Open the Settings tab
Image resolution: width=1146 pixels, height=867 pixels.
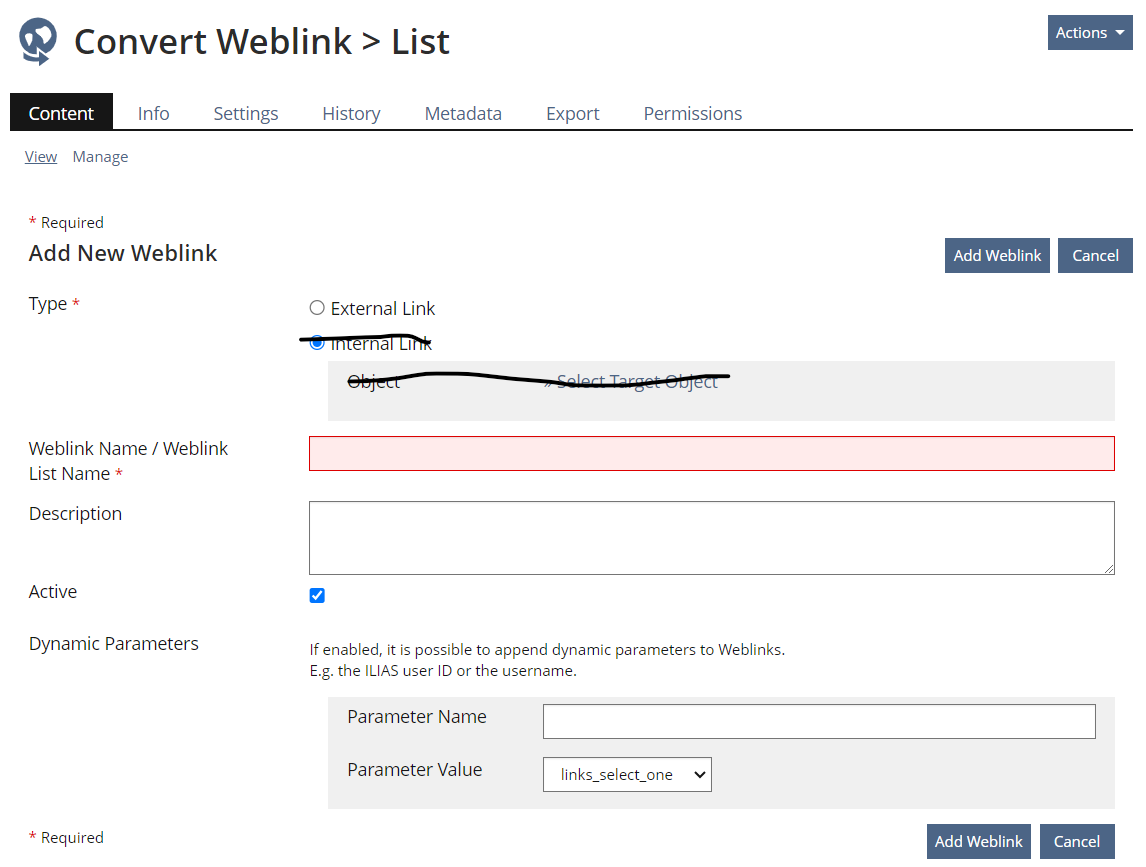click(x=245, y=113)
